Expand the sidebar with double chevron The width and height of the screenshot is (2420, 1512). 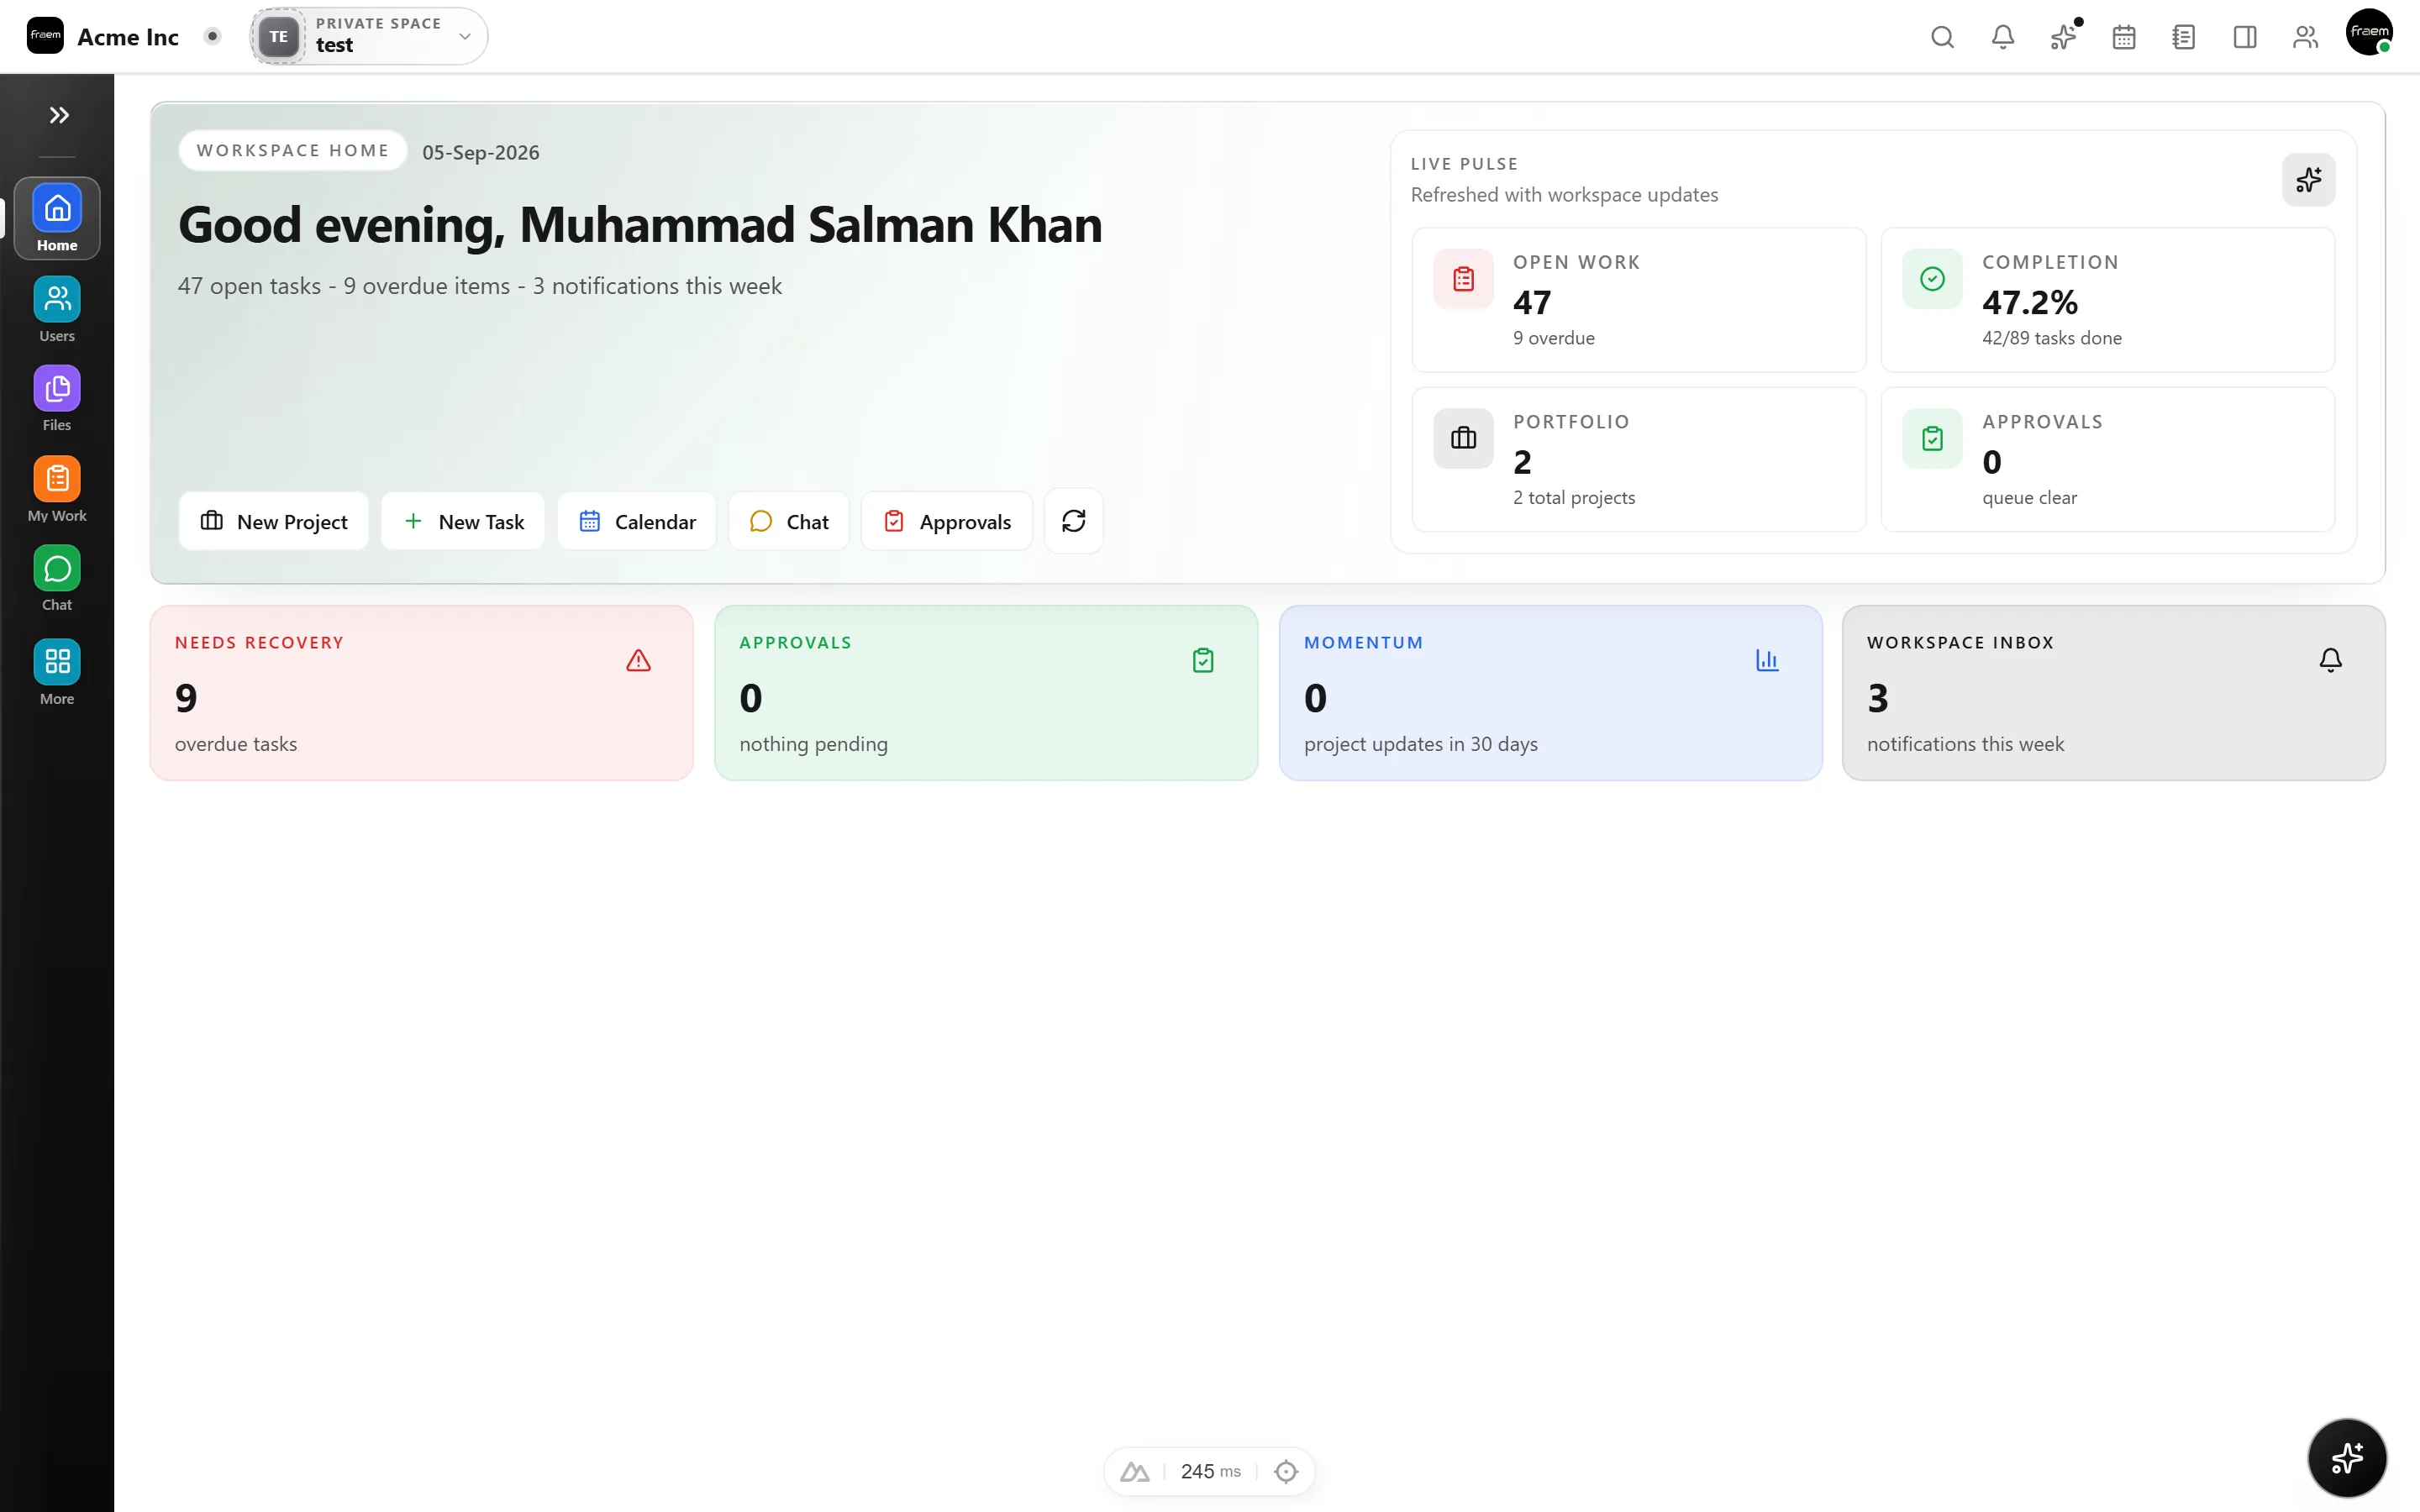click(x=58, y=115)
